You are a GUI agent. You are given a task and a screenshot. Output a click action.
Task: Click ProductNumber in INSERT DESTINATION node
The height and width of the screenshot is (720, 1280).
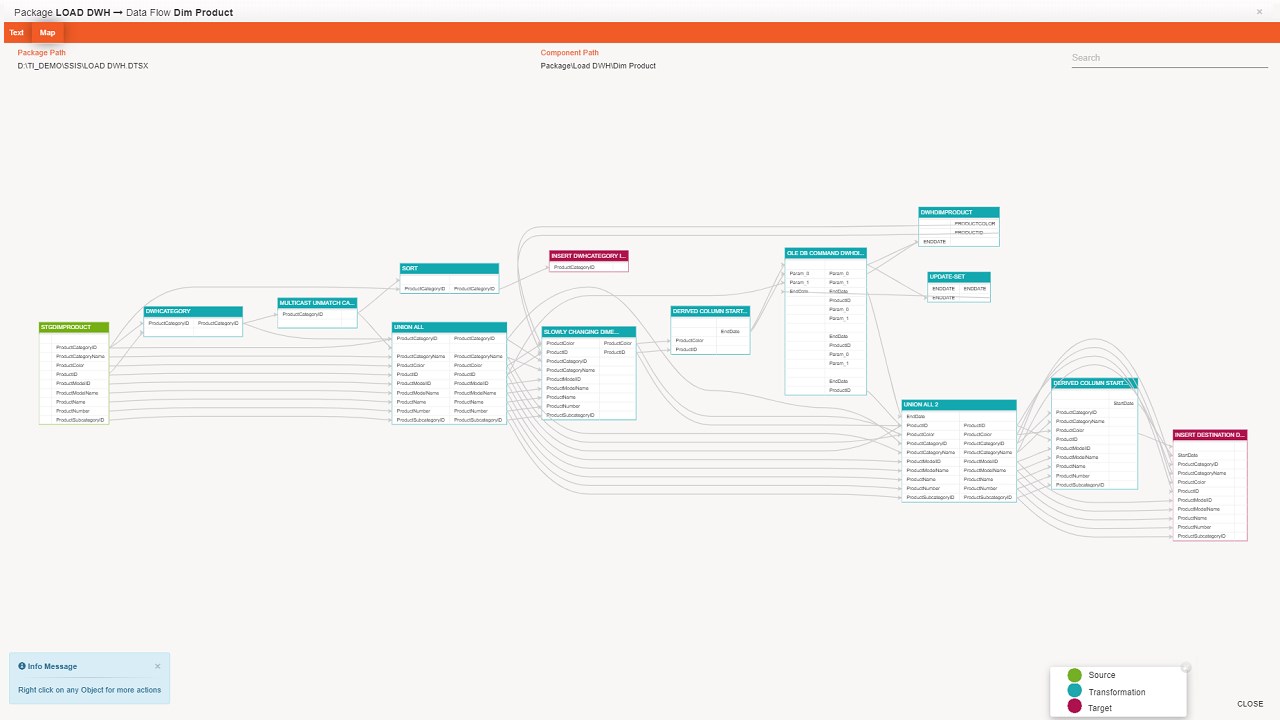pos(1194,527)
